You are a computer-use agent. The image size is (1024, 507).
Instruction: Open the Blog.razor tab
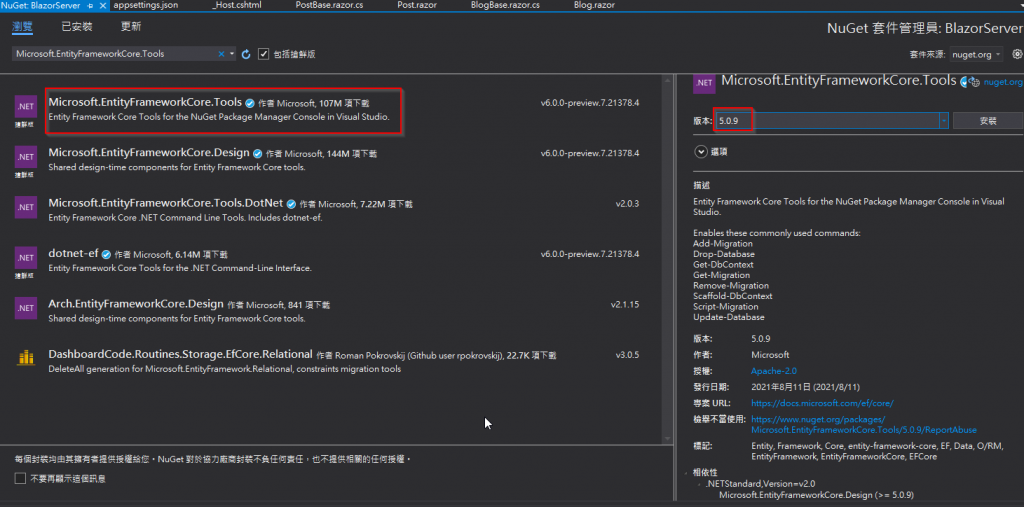(594, 5)
